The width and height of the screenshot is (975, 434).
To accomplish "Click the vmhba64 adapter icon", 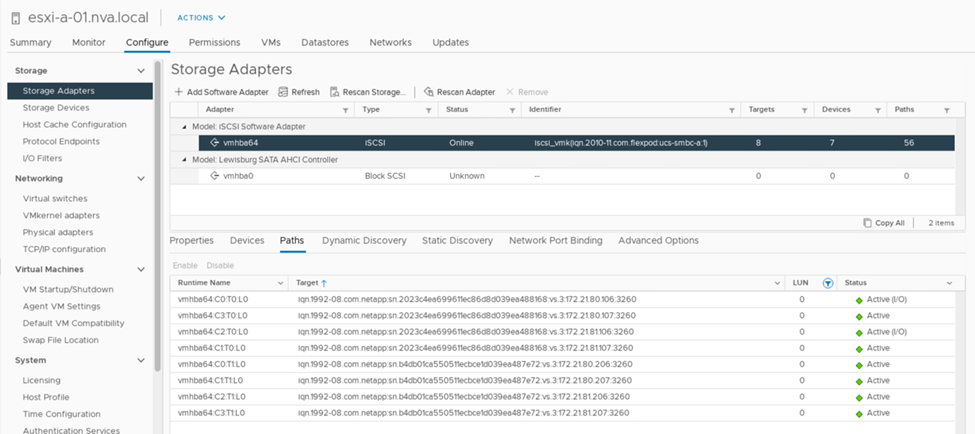I will coord(214,143).
